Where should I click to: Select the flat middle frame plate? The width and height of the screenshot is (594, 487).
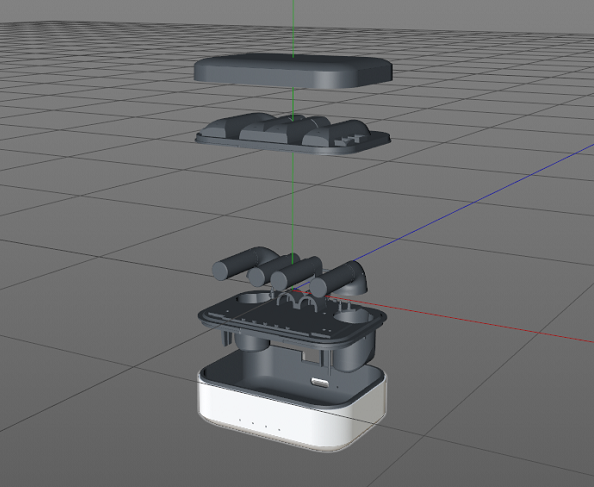coord(292,318)
